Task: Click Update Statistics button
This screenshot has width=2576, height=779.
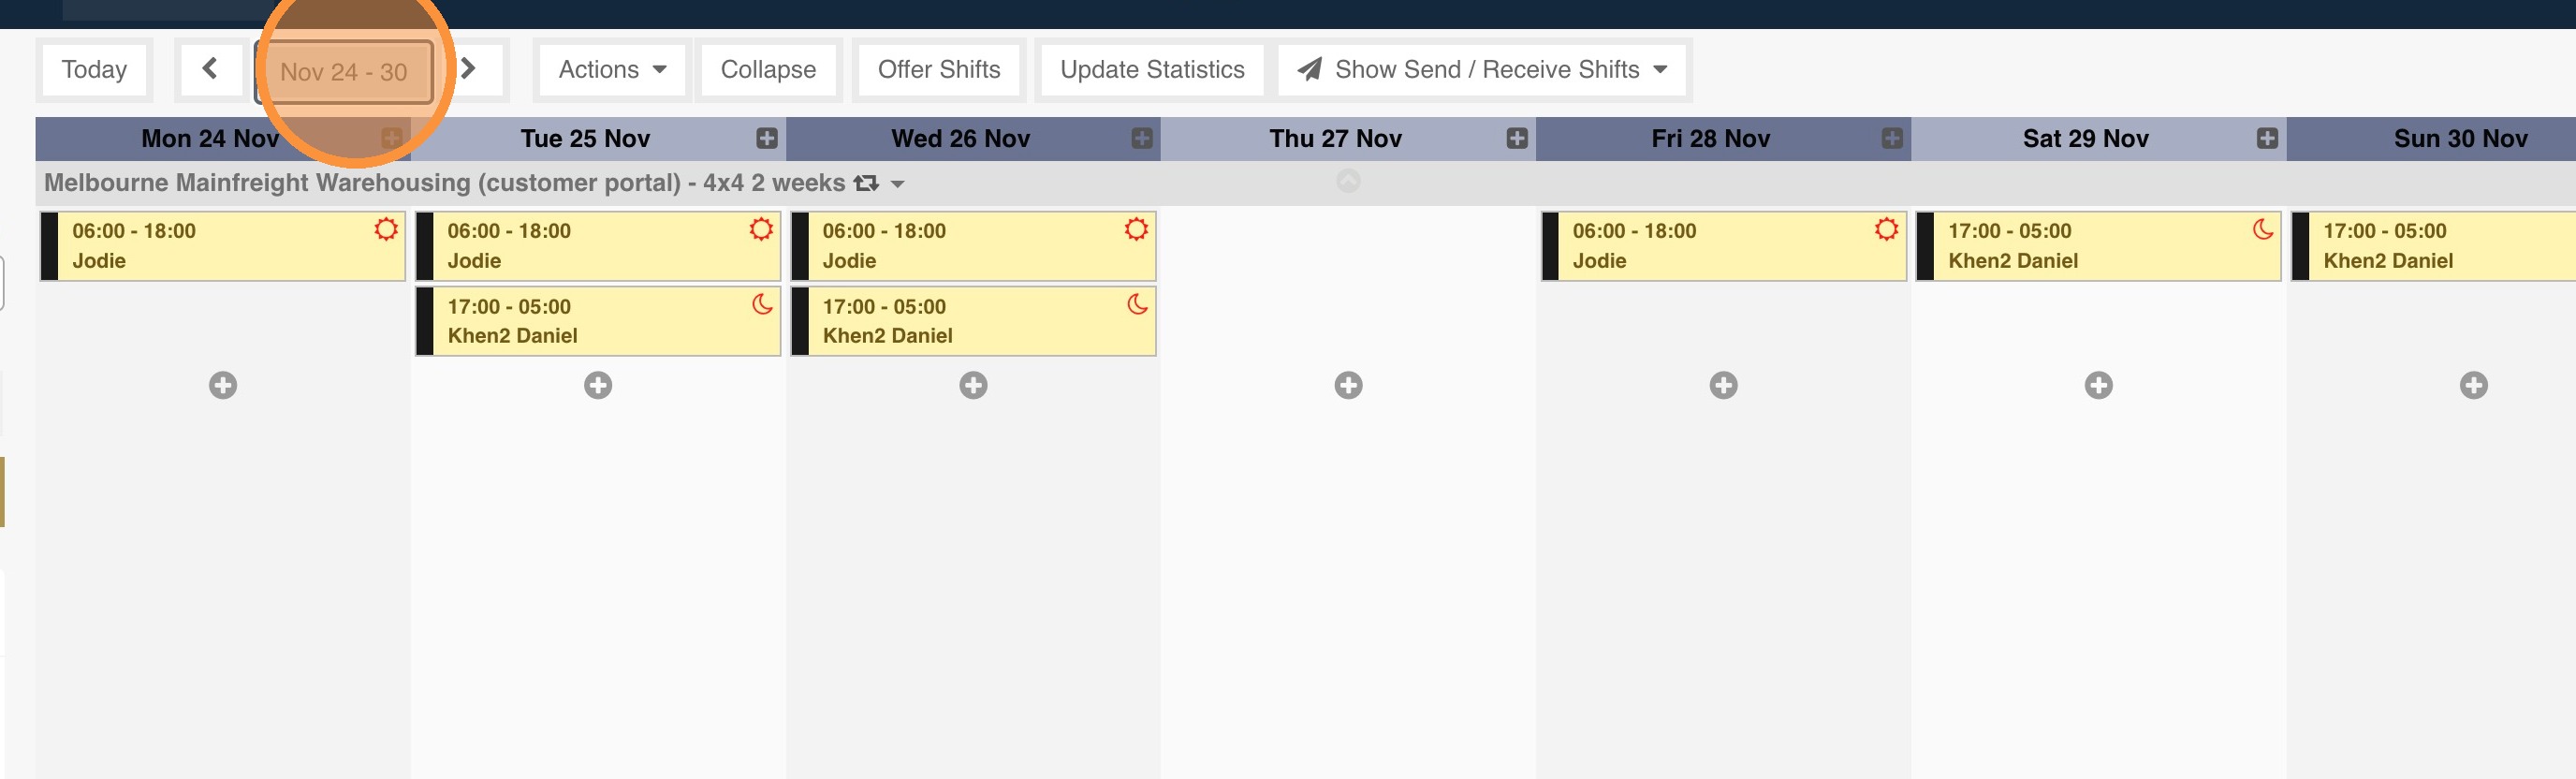Action: (1151, 70)
